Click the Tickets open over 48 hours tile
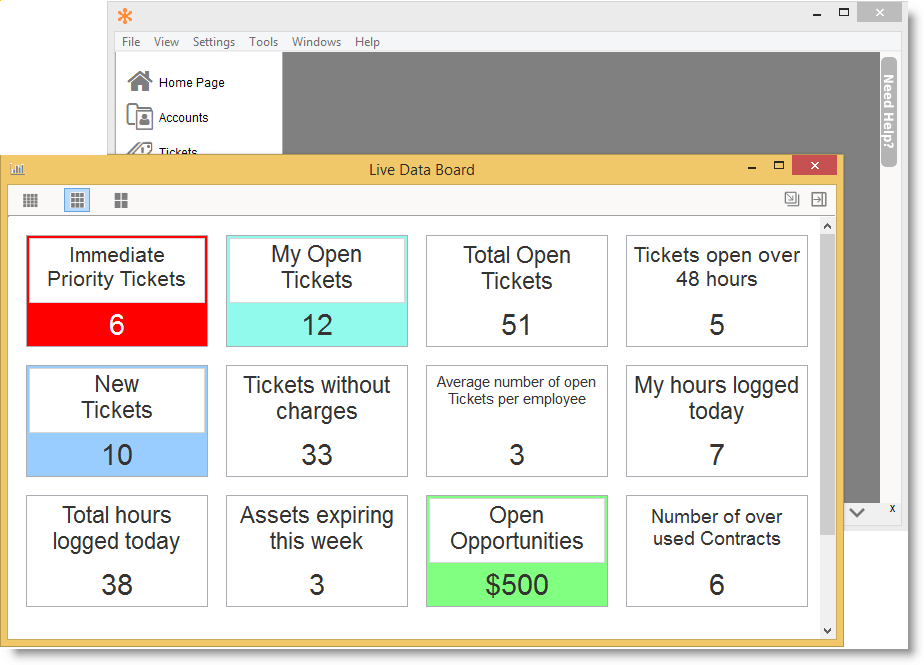The width and height of the screenshot is (924, 665). [x=717, y=291]
